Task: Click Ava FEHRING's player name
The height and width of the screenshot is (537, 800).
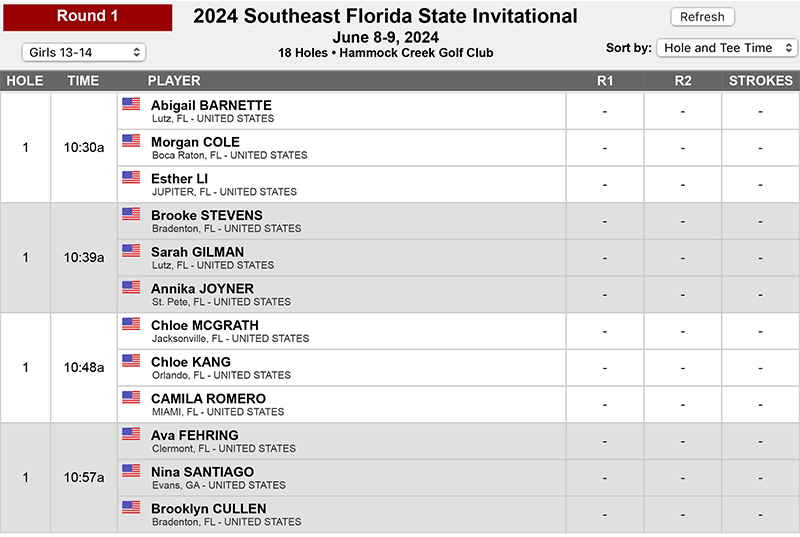Action: coord(194,435)
